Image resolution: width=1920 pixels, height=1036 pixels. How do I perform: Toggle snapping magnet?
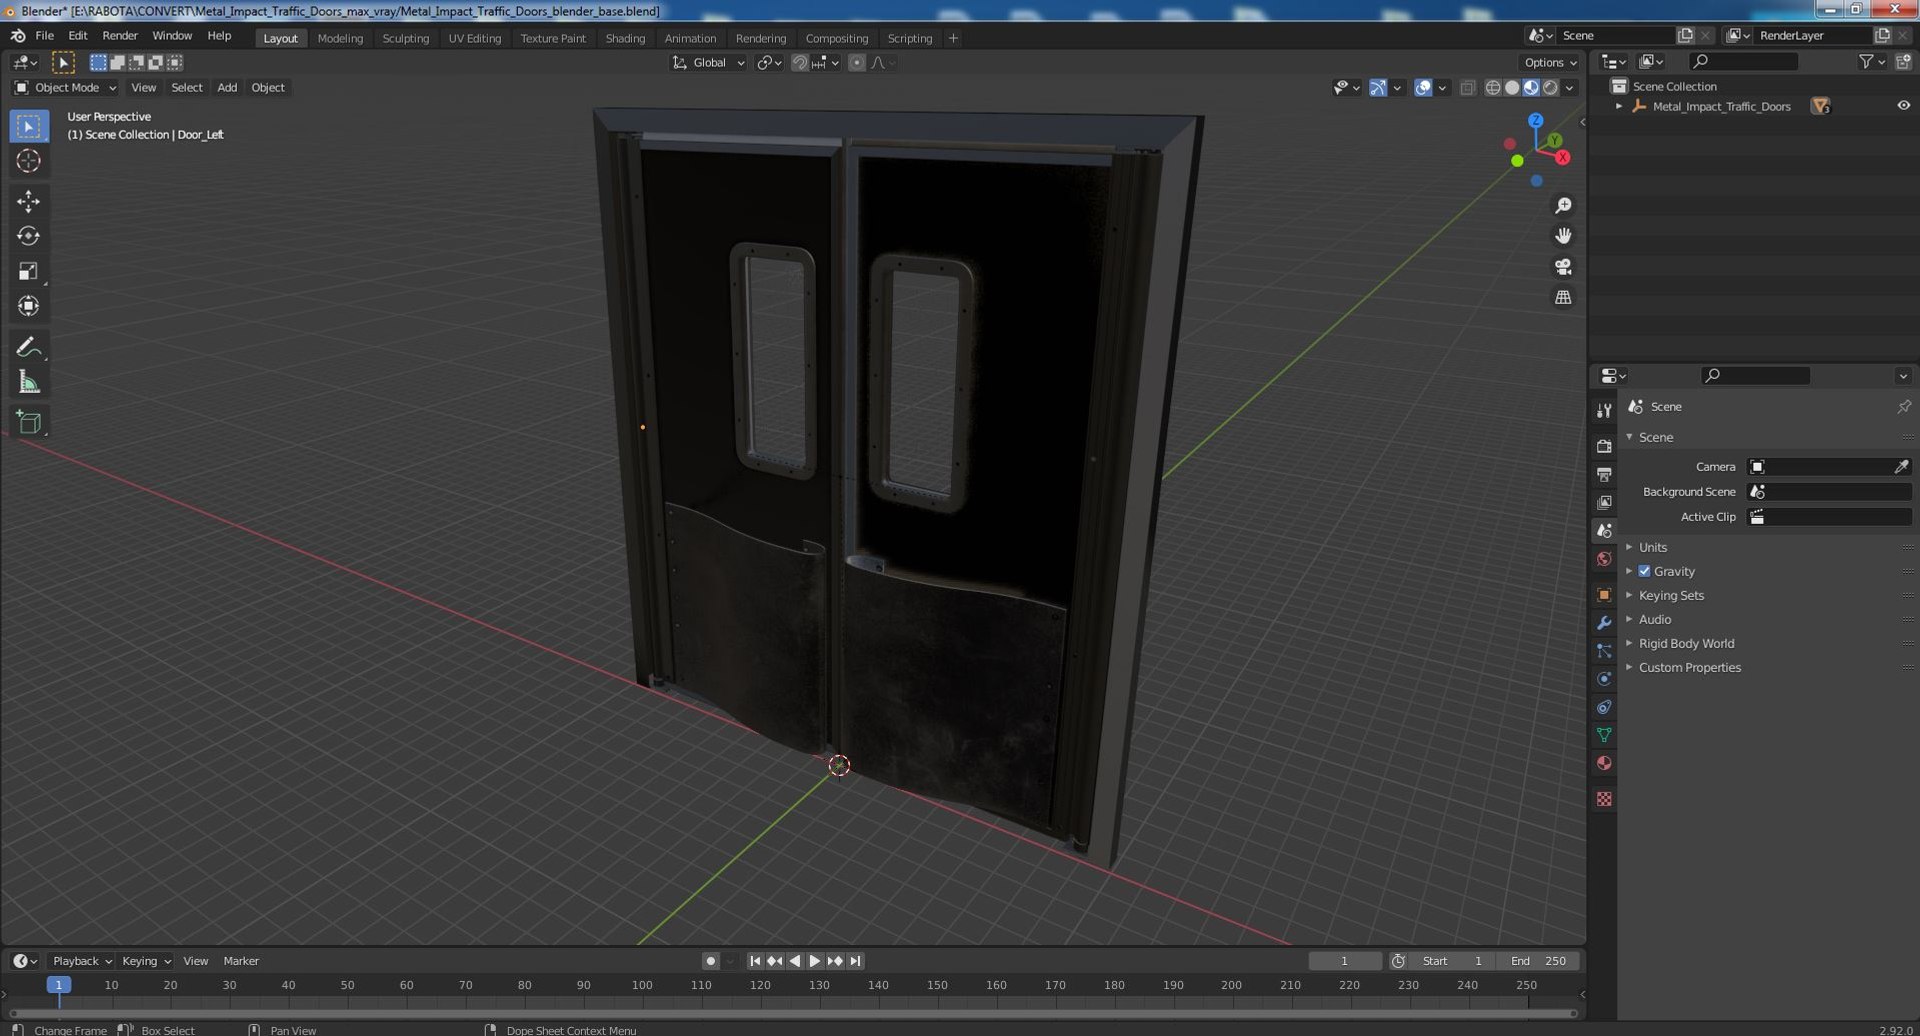(x=799, y=62)
